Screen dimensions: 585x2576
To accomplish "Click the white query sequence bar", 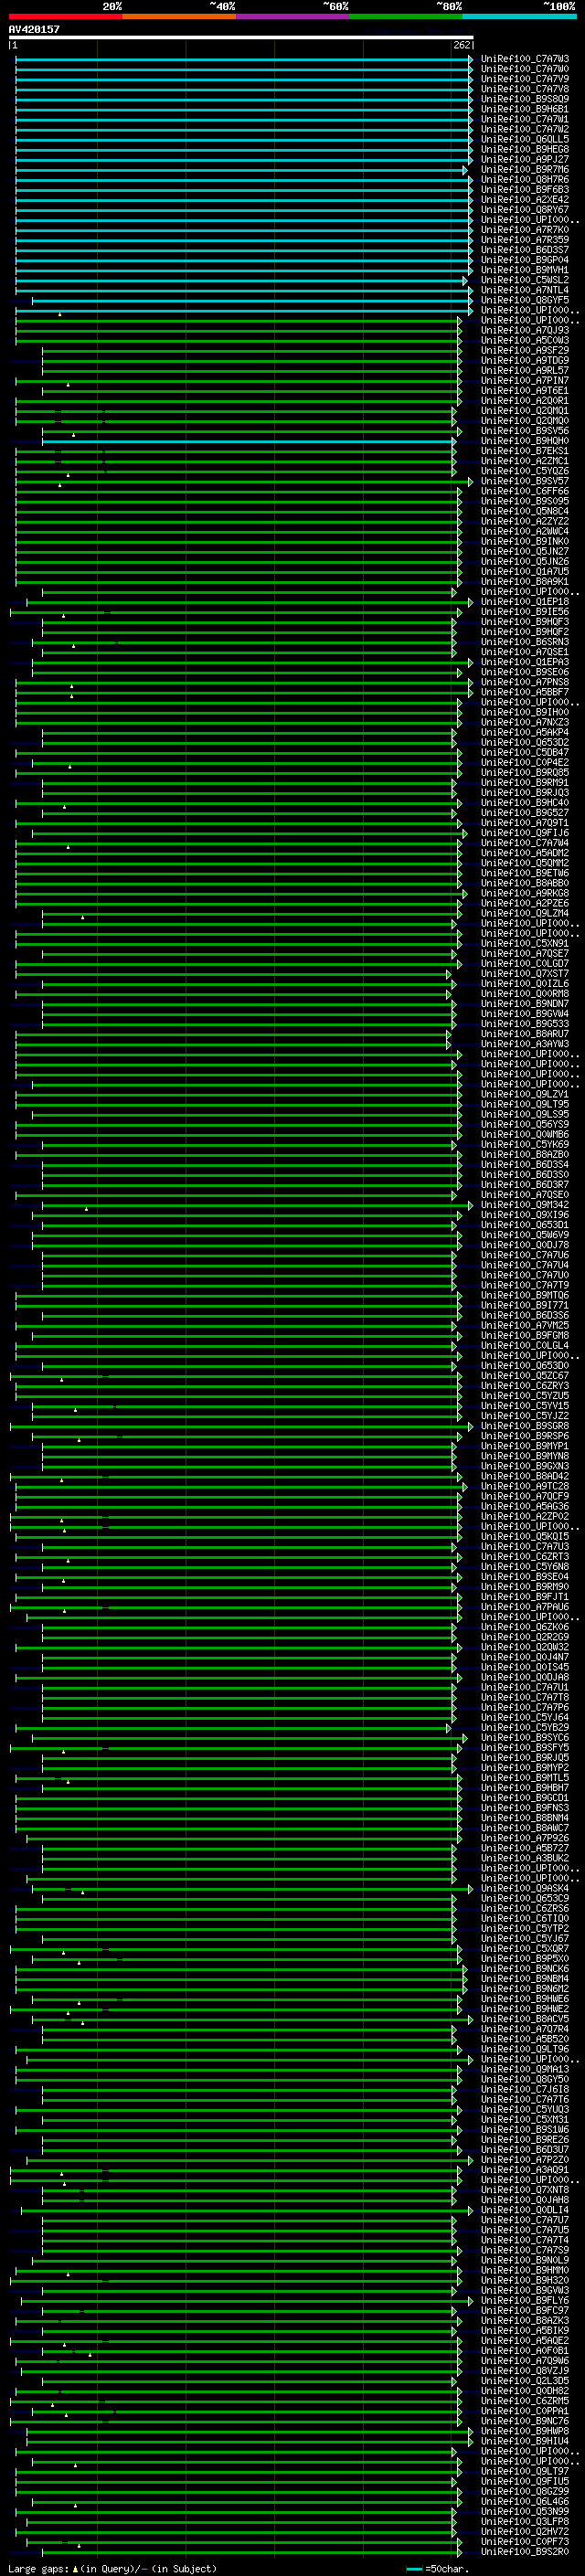I will 241,37.
